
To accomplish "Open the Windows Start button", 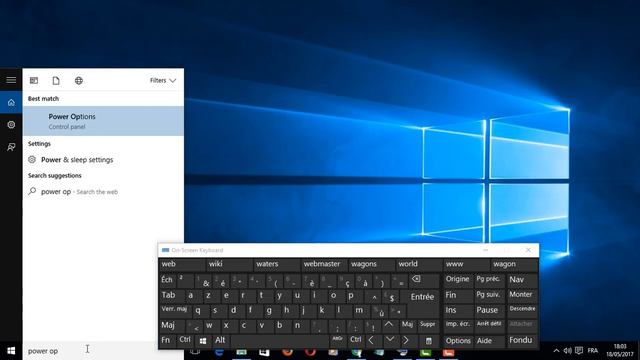I will [x=11, y=351].
